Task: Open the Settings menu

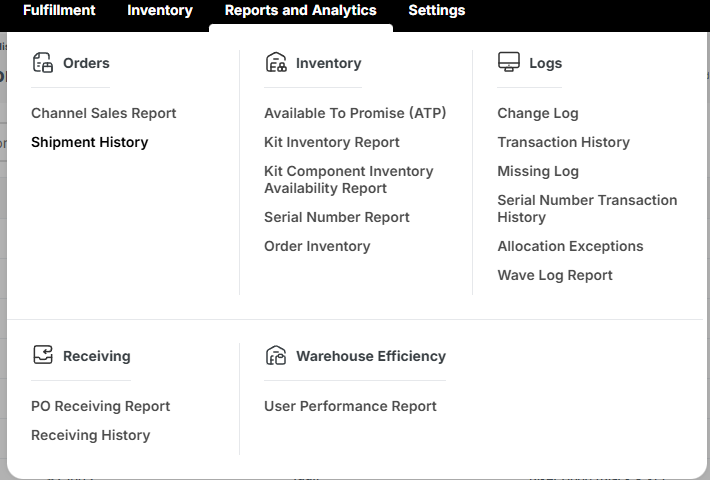Action: 437,10
